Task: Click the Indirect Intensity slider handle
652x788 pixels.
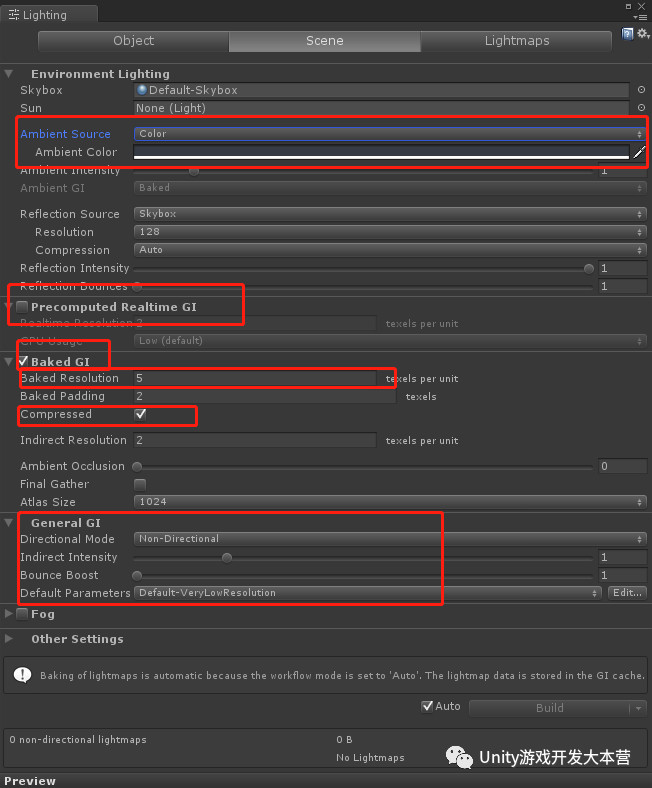Action: (x=227, y=557)
